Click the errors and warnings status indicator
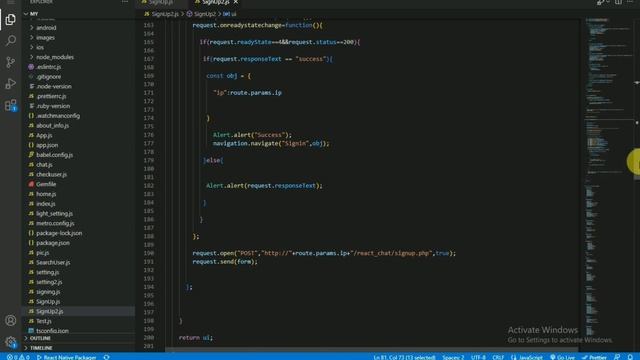Image resolution: width=640 pixels, height=360 pixels. click(18, 357)
